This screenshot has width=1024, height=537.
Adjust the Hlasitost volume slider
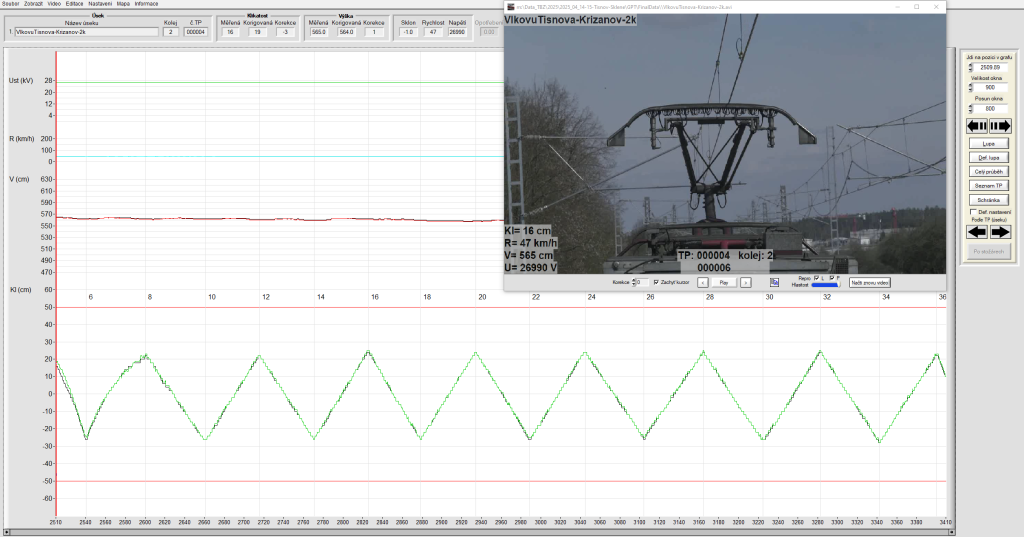point(825,285)
